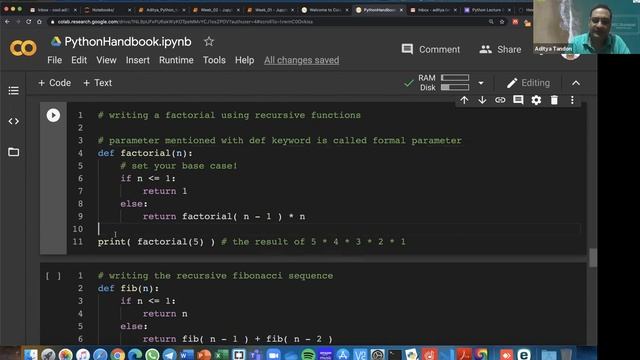Viewport: 640px width, 360px height.
Task: Go back in the browser
Action: click(x=7, y=22)
